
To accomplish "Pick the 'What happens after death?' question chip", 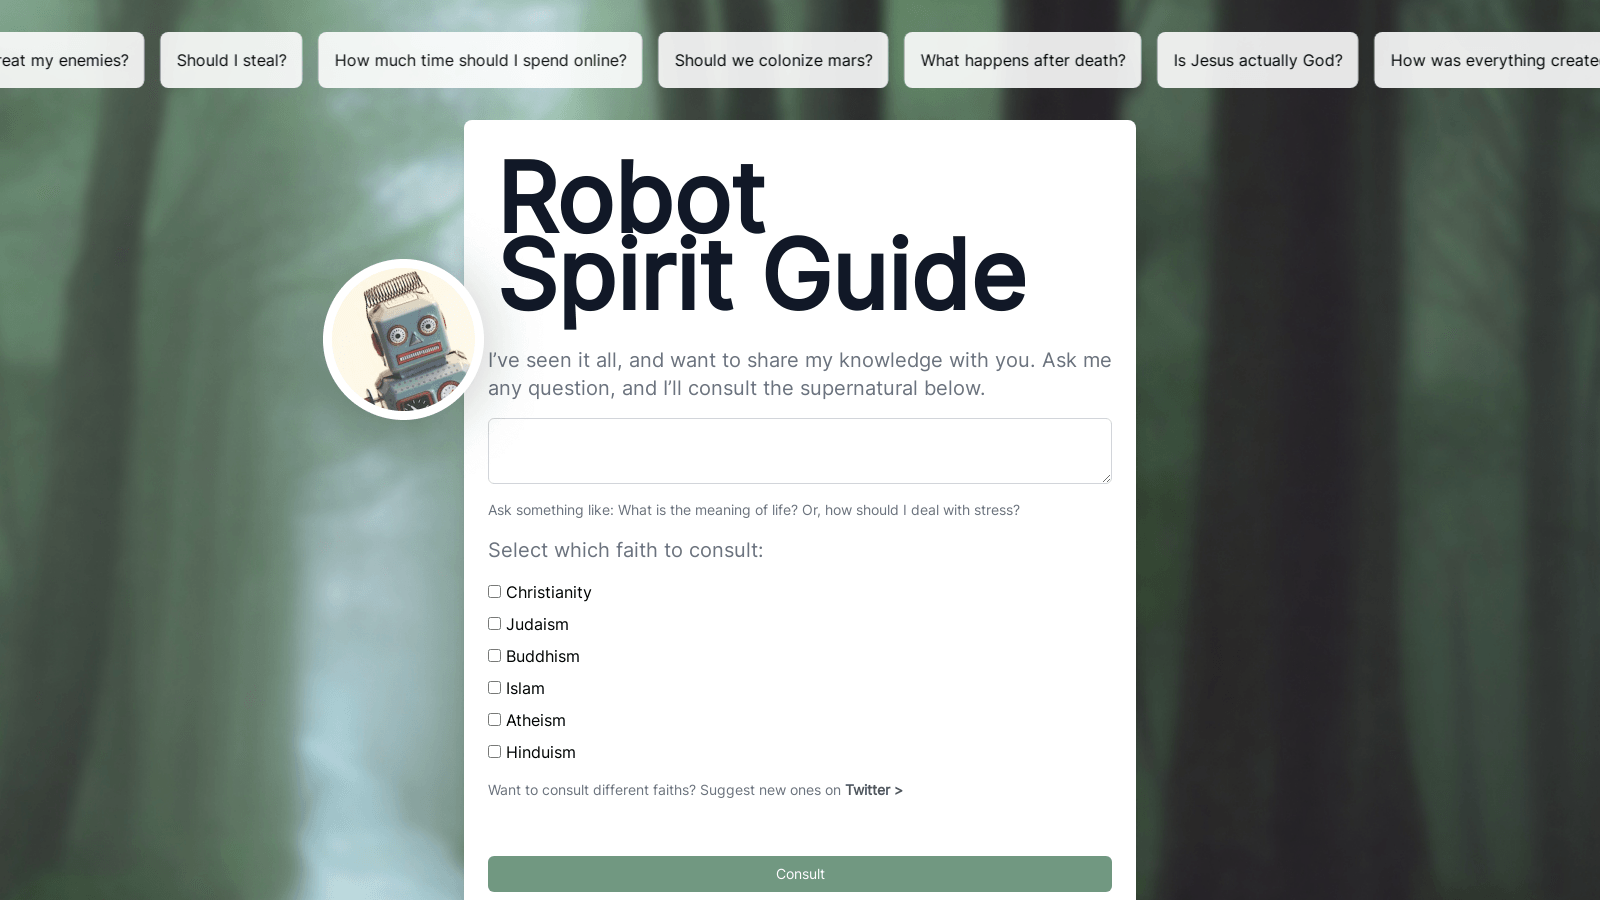I will coord(1022,60).
